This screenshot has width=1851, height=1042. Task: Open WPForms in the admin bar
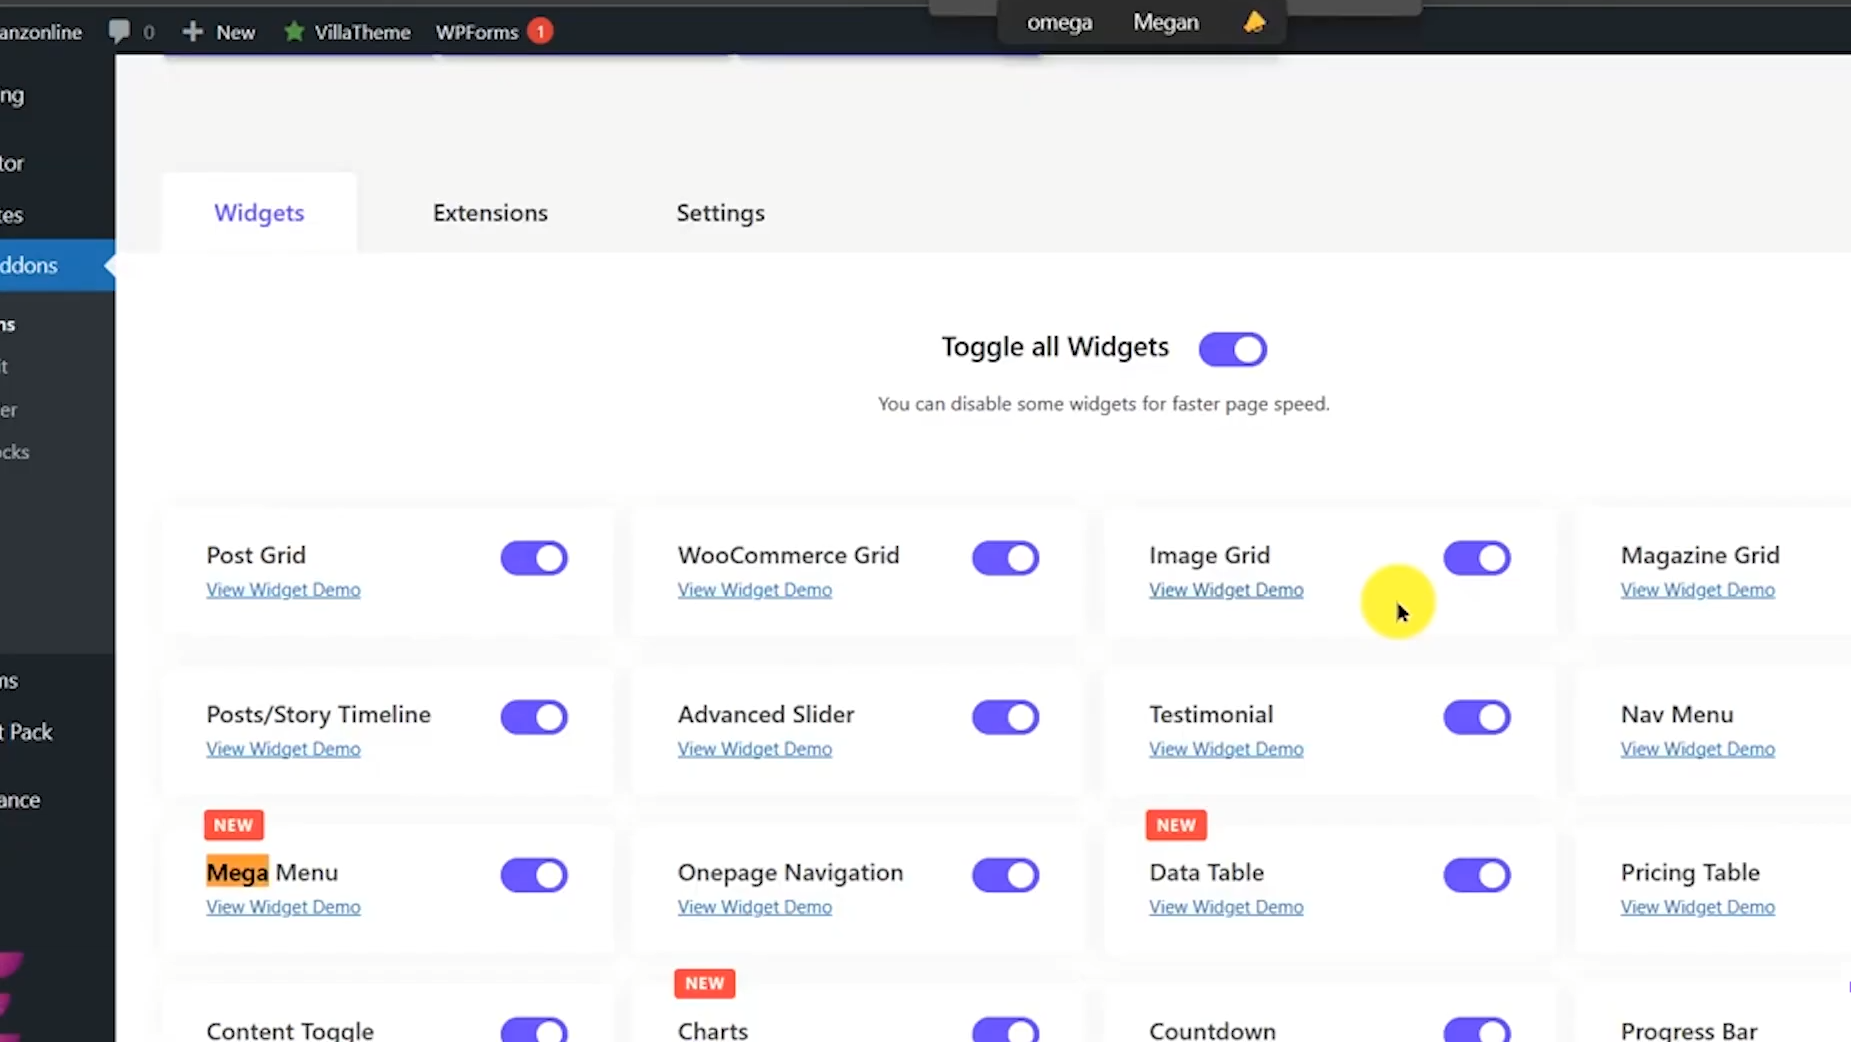[476, 32]
